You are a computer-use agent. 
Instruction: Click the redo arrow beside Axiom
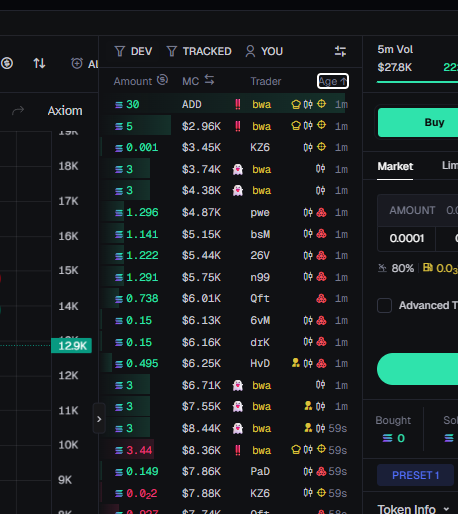coord(18,110)
